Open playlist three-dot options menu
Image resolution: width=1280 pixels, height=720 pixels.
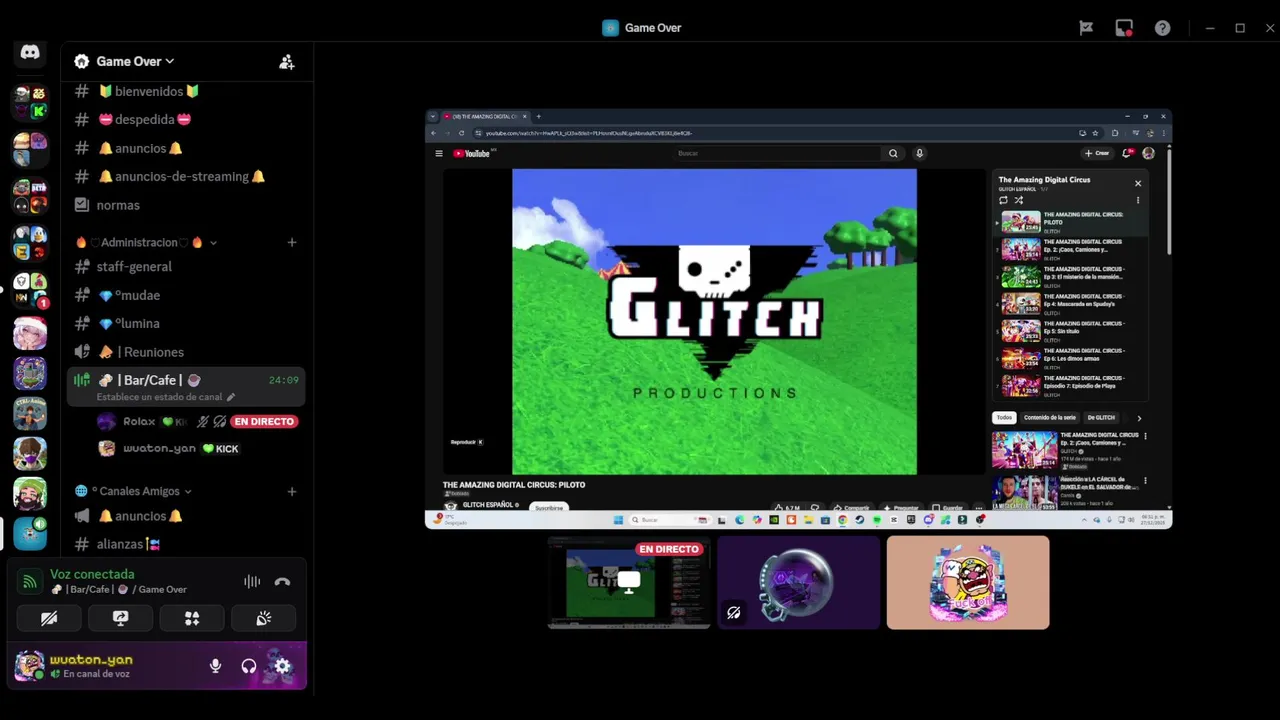click(1137, 200)
